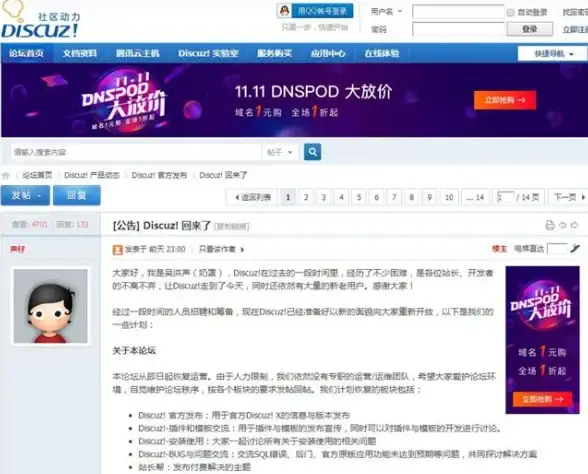
Task: Click Discuz! 产品动态 breadcrumb link
Action: [92, 175]
